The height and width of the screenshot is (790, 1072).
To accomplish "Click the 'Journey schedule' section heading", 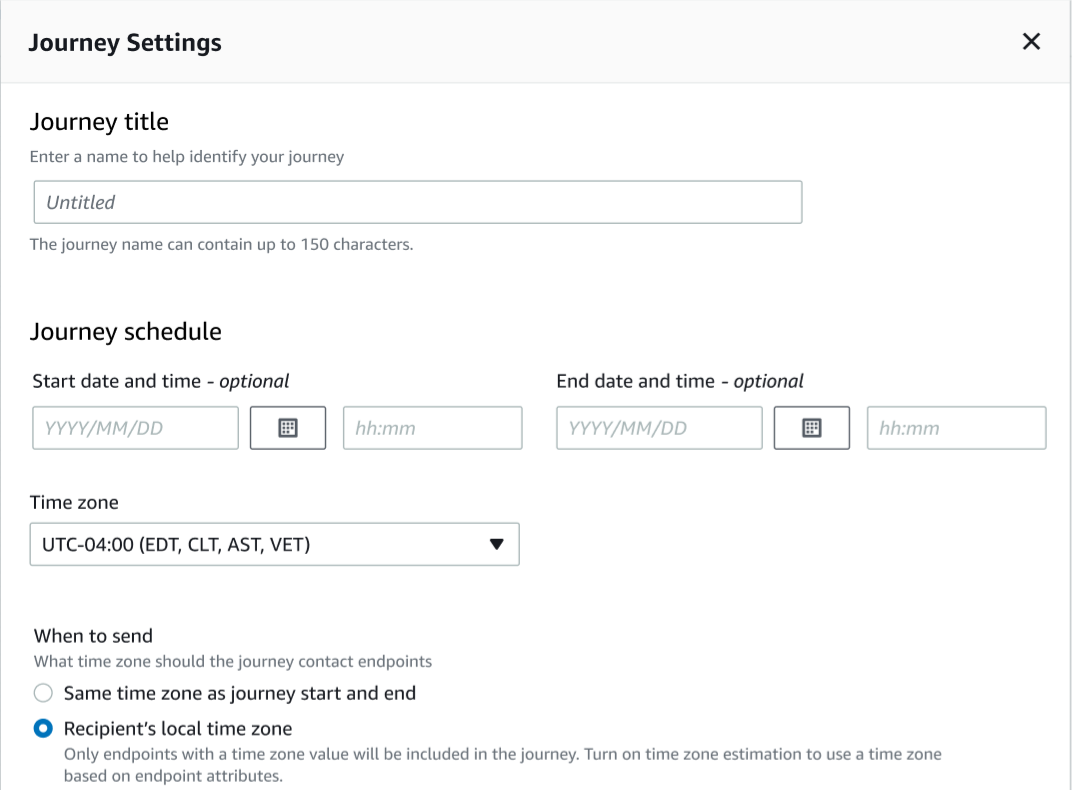I will [126, 331].
